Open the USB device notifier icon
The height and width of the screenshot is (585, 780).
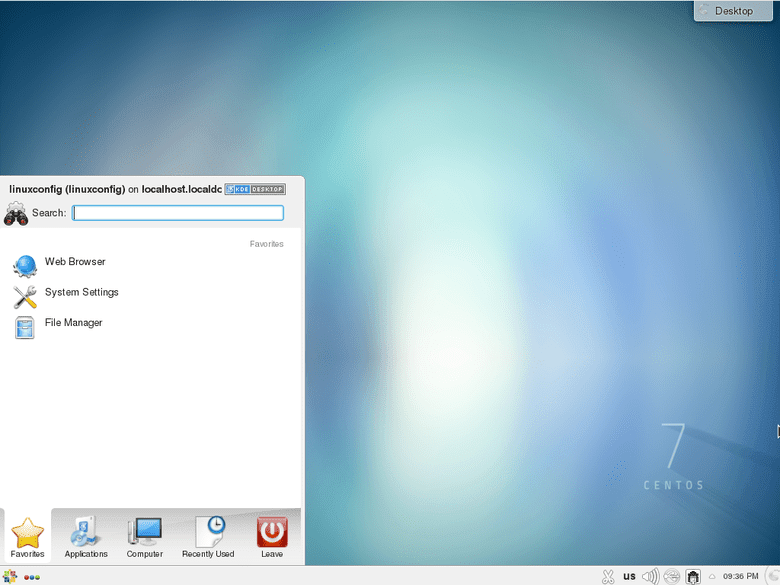click(672, 577)
